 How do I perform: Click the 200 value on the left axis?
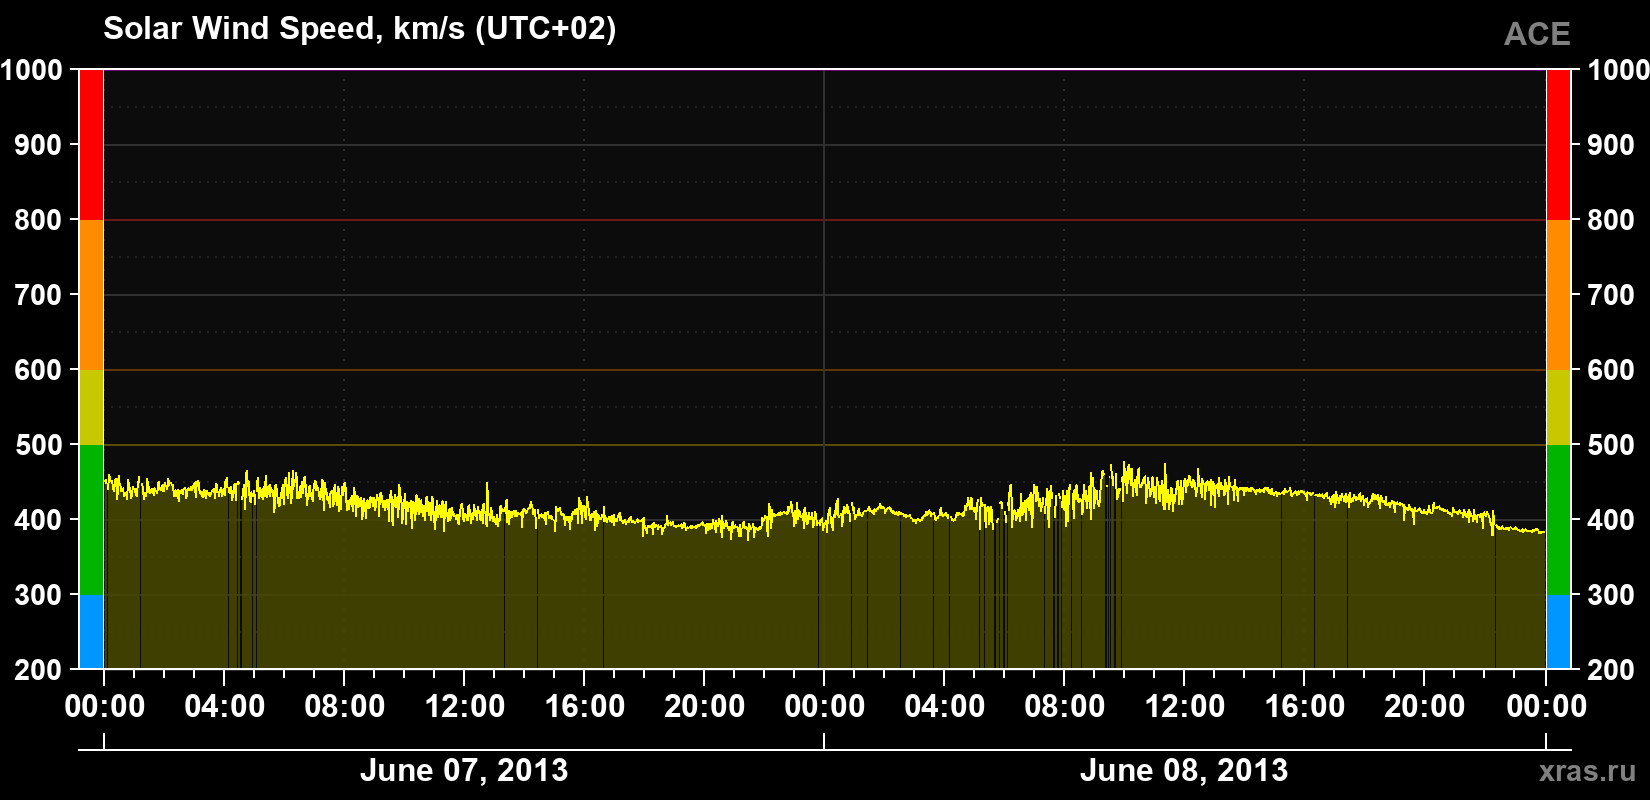(x=39, y=670)
